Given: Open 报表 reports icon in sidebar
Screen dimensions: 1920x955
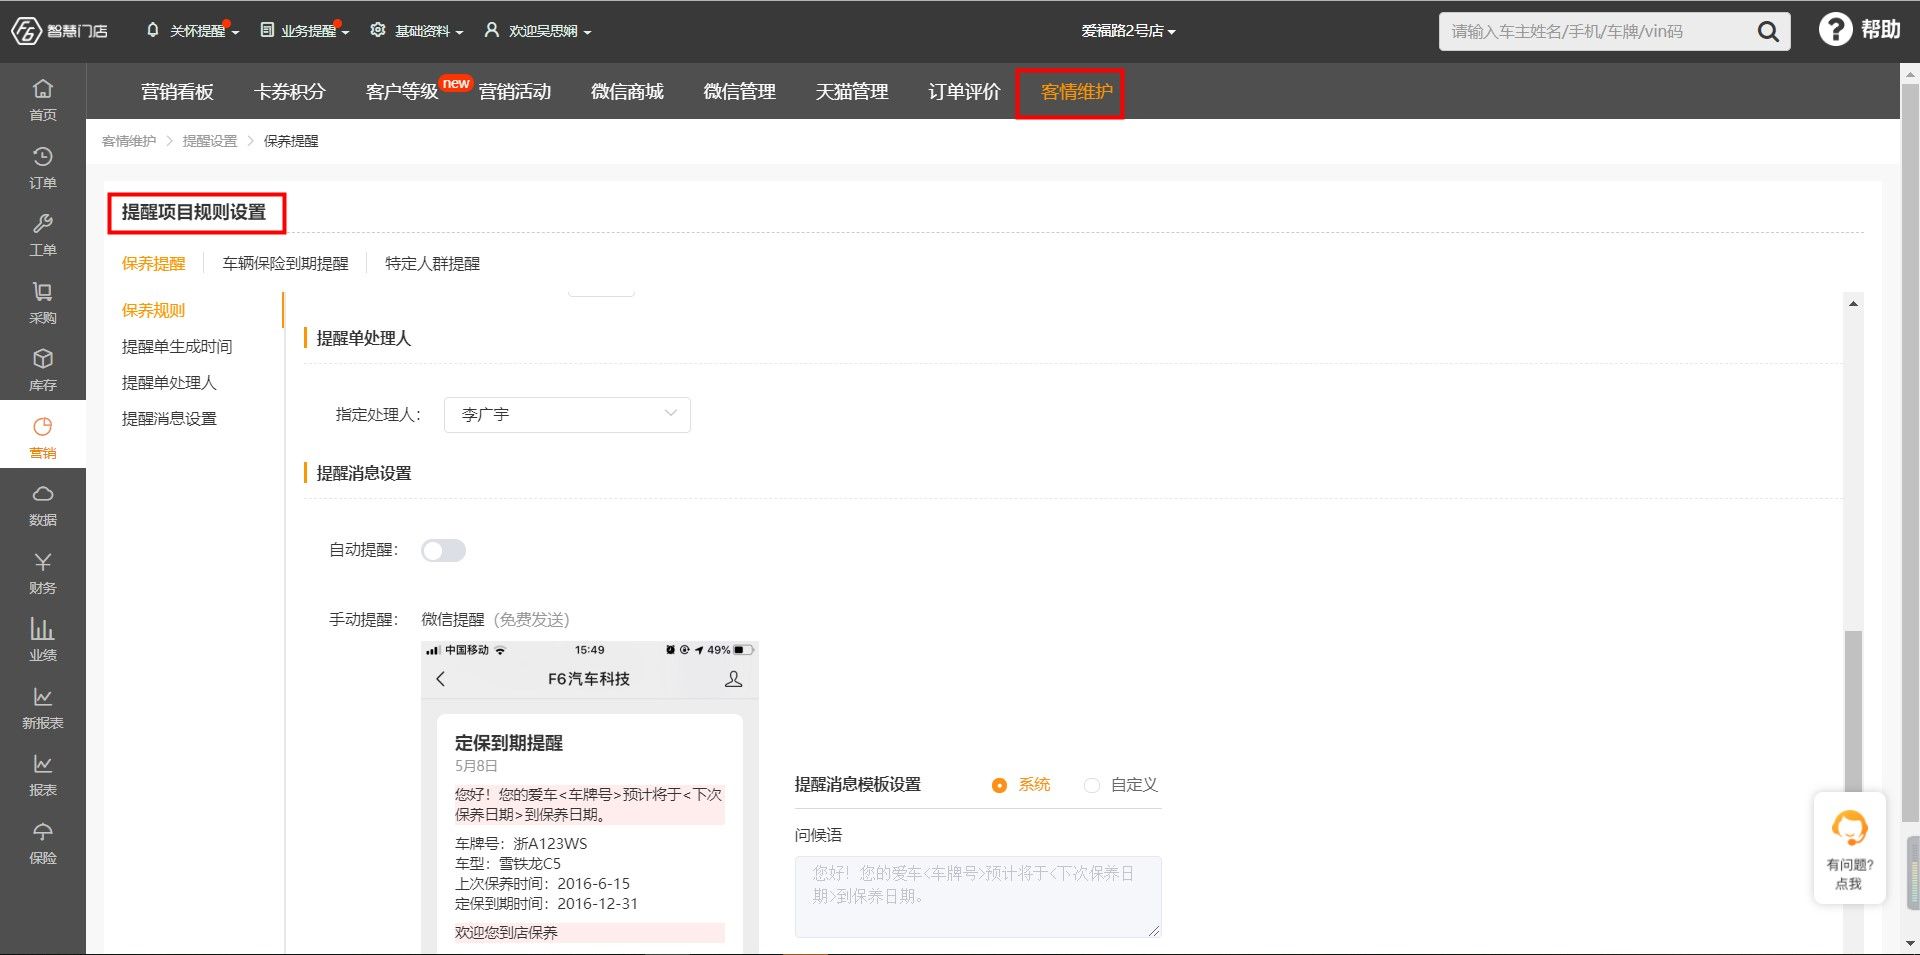Looking at the screenshot, I should 43,775.
